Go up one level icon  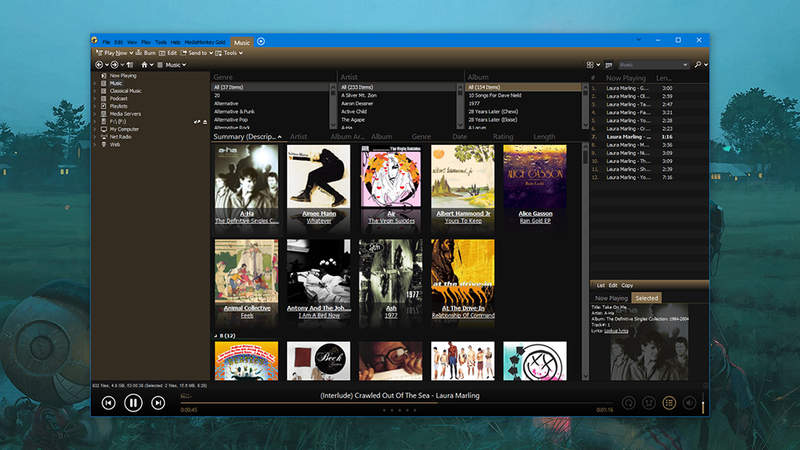point(130,65)
